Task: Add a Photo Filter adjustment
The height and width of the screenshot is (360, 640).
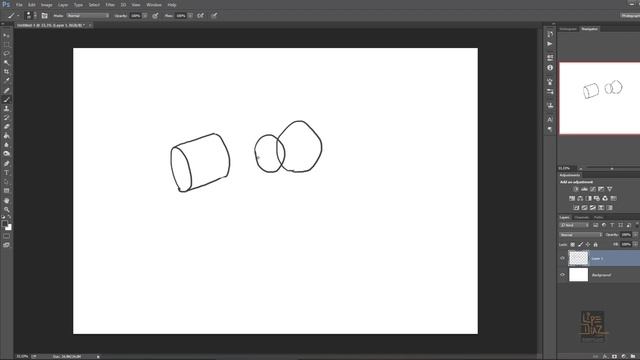Action: (597, 198)
